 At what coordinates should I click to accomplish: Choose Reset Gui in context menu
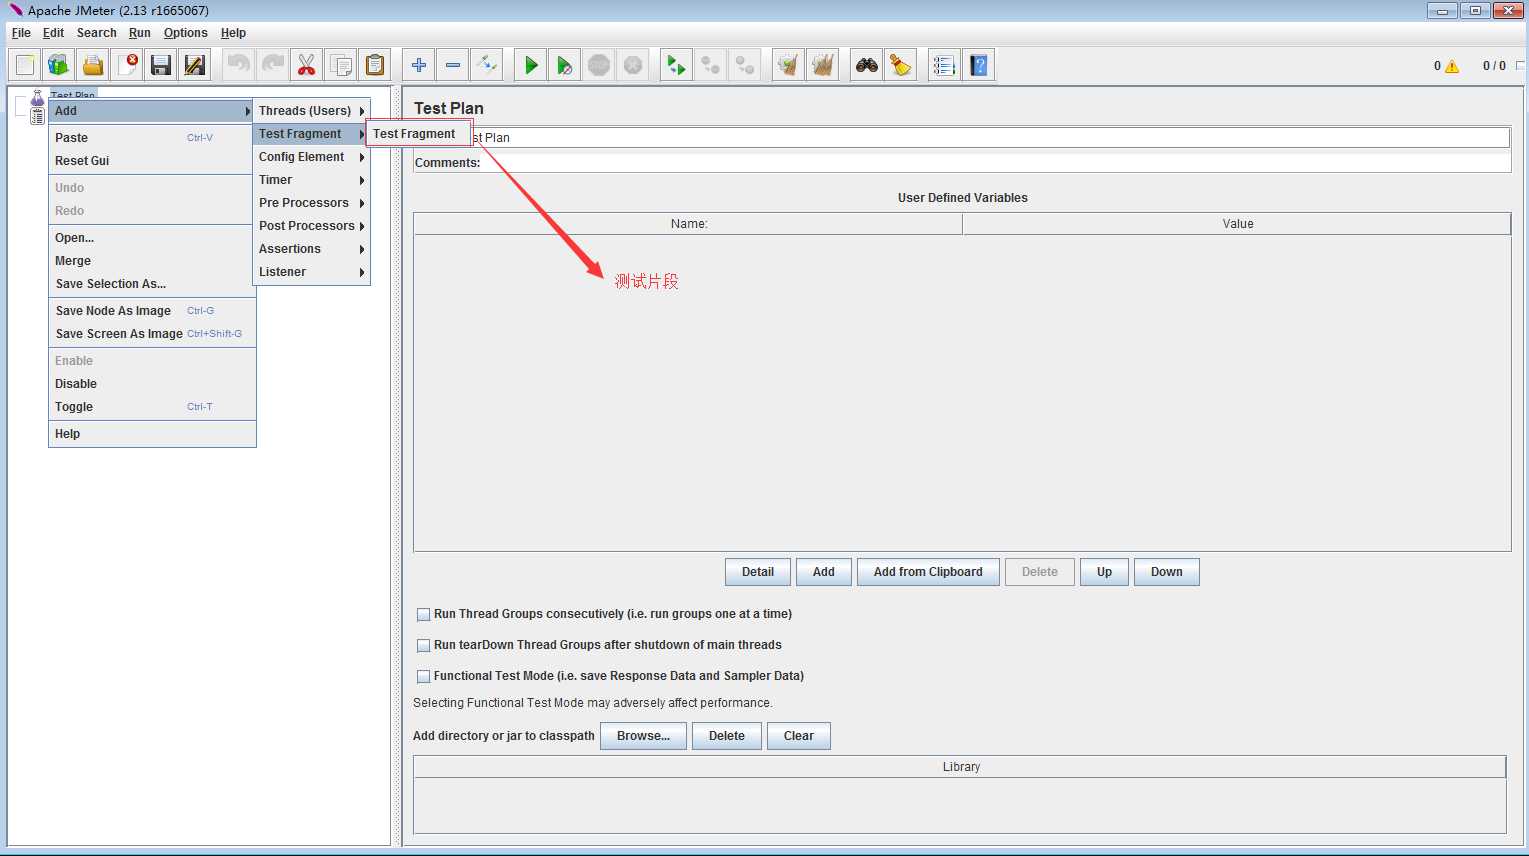tap(152, 161)
